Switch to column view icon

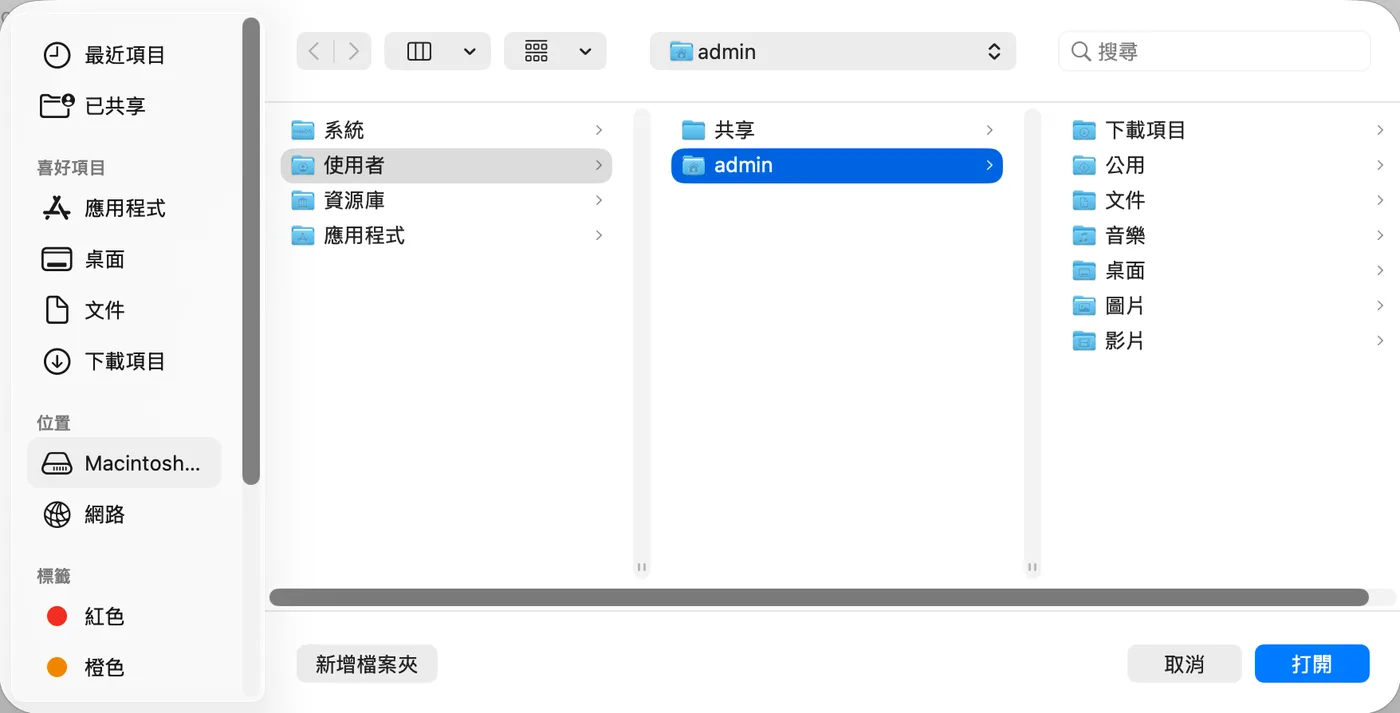(419, 51)
